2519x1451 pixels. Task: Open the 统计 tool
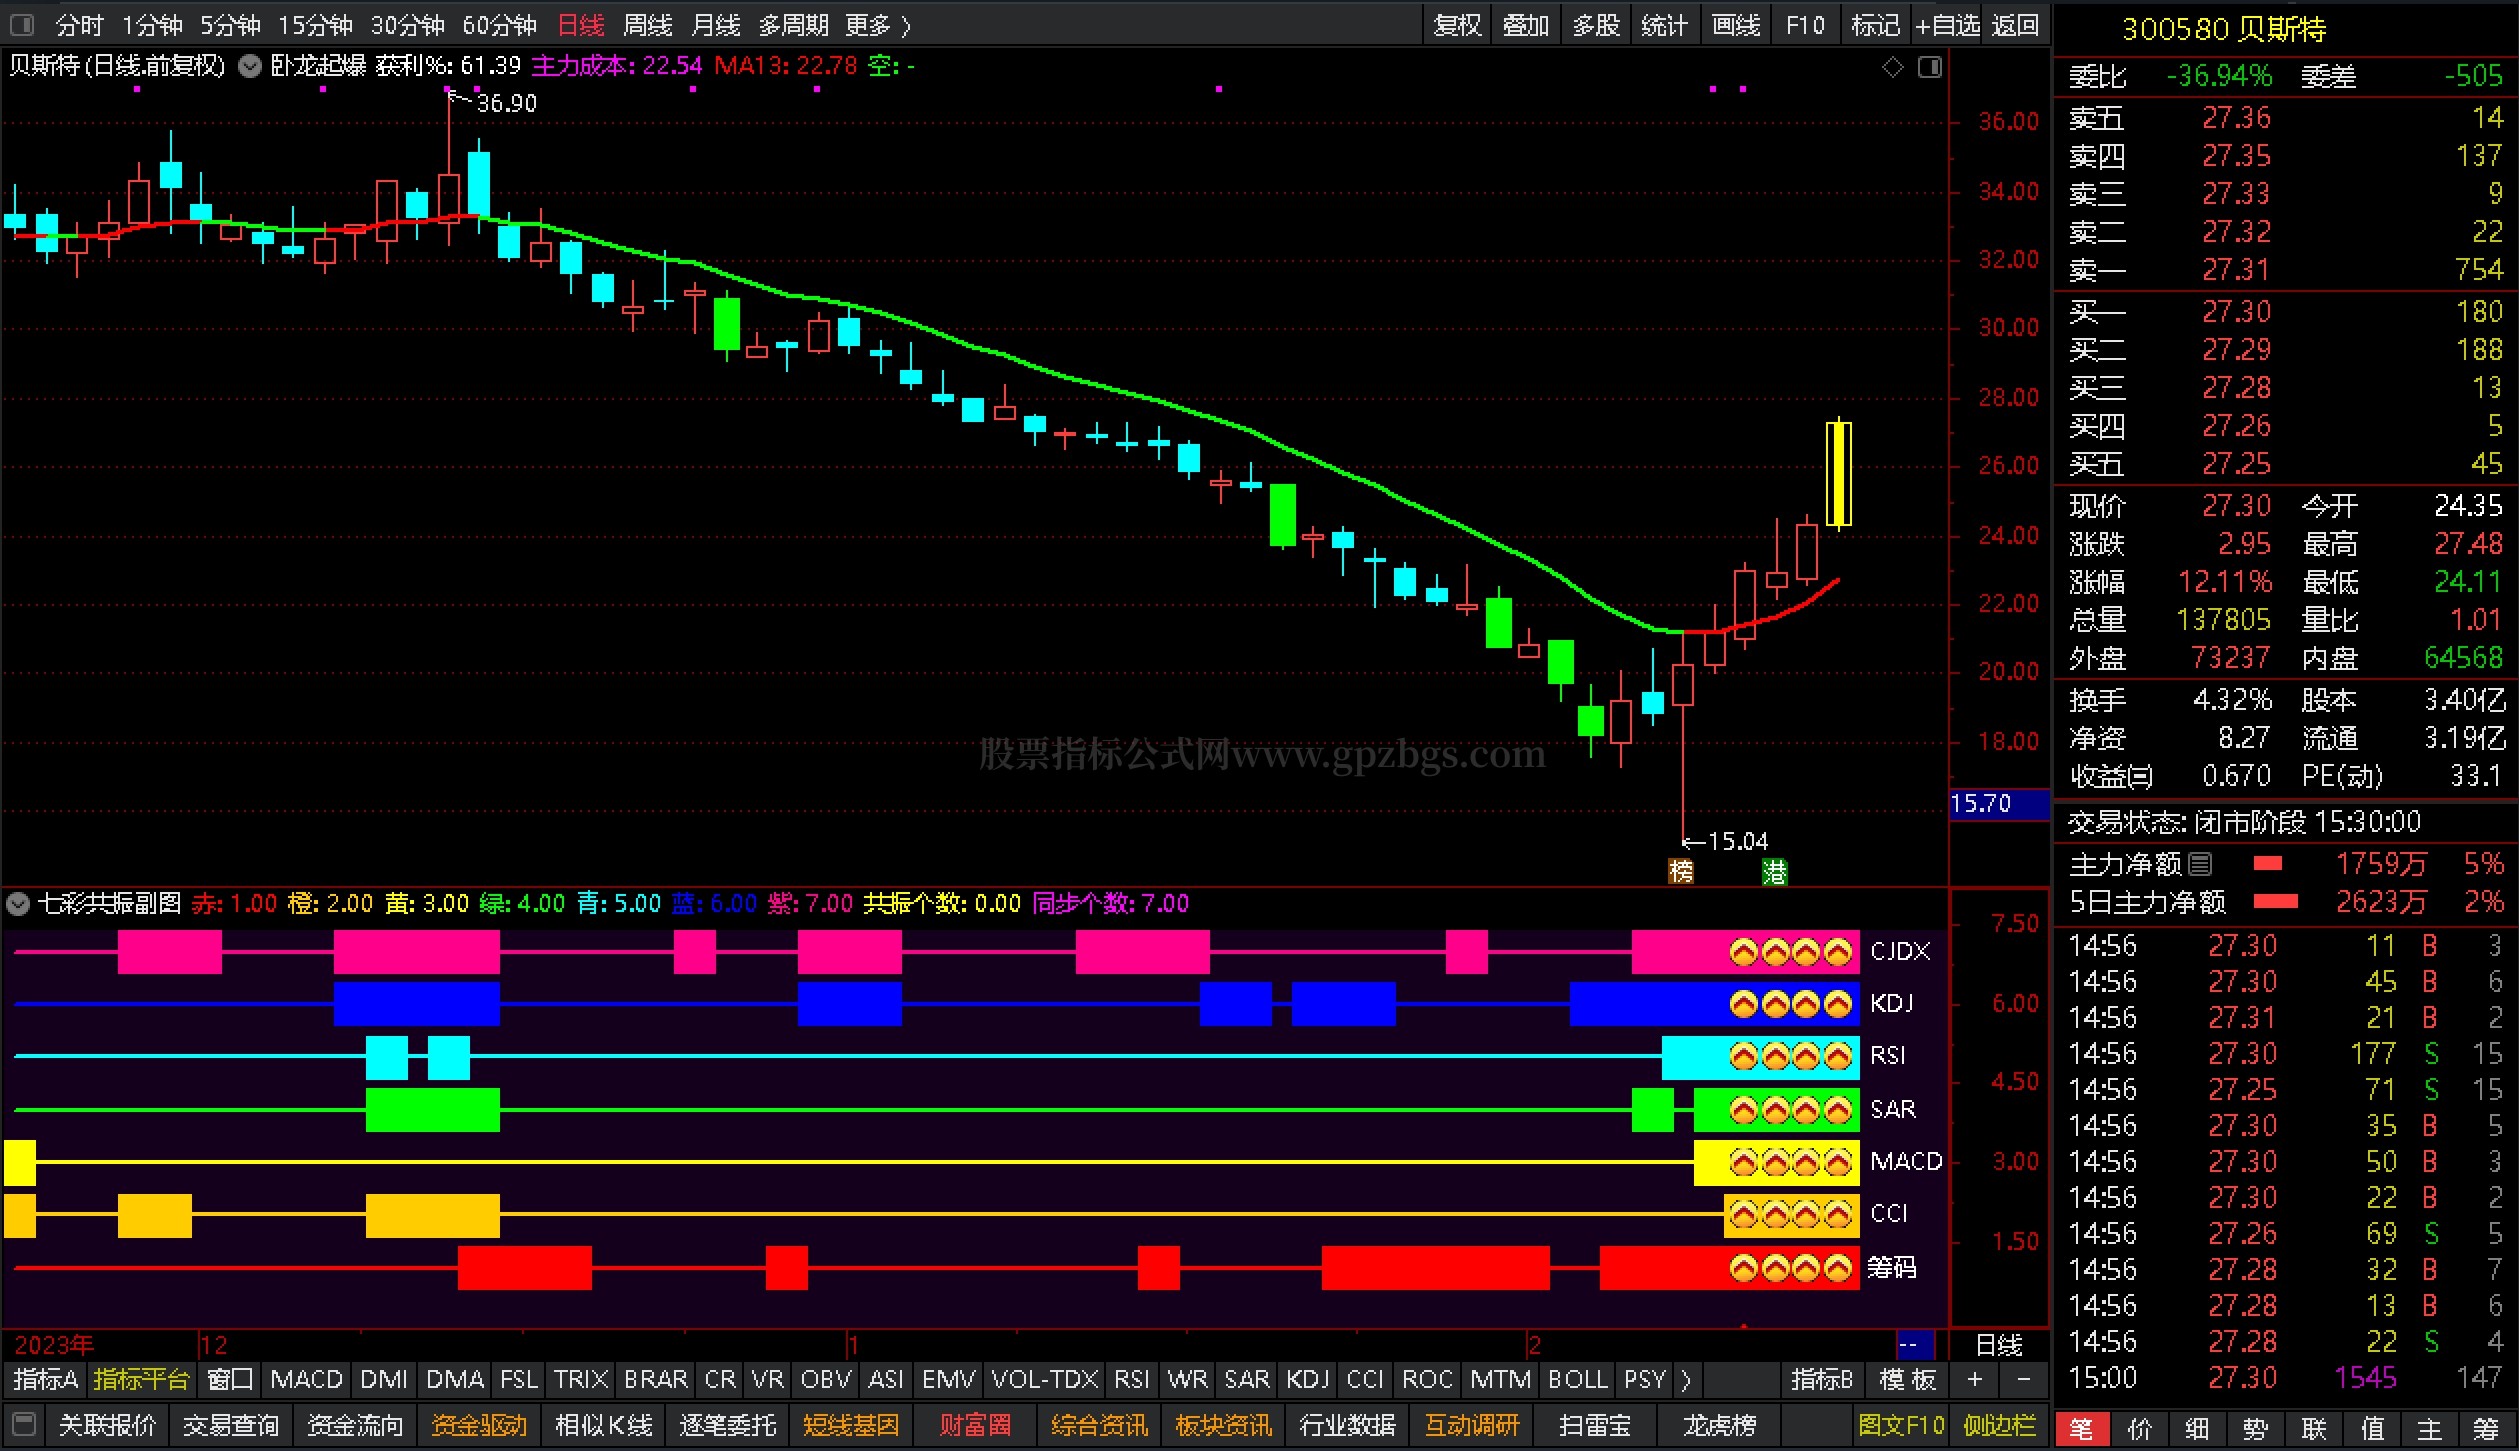[1664, 25]
